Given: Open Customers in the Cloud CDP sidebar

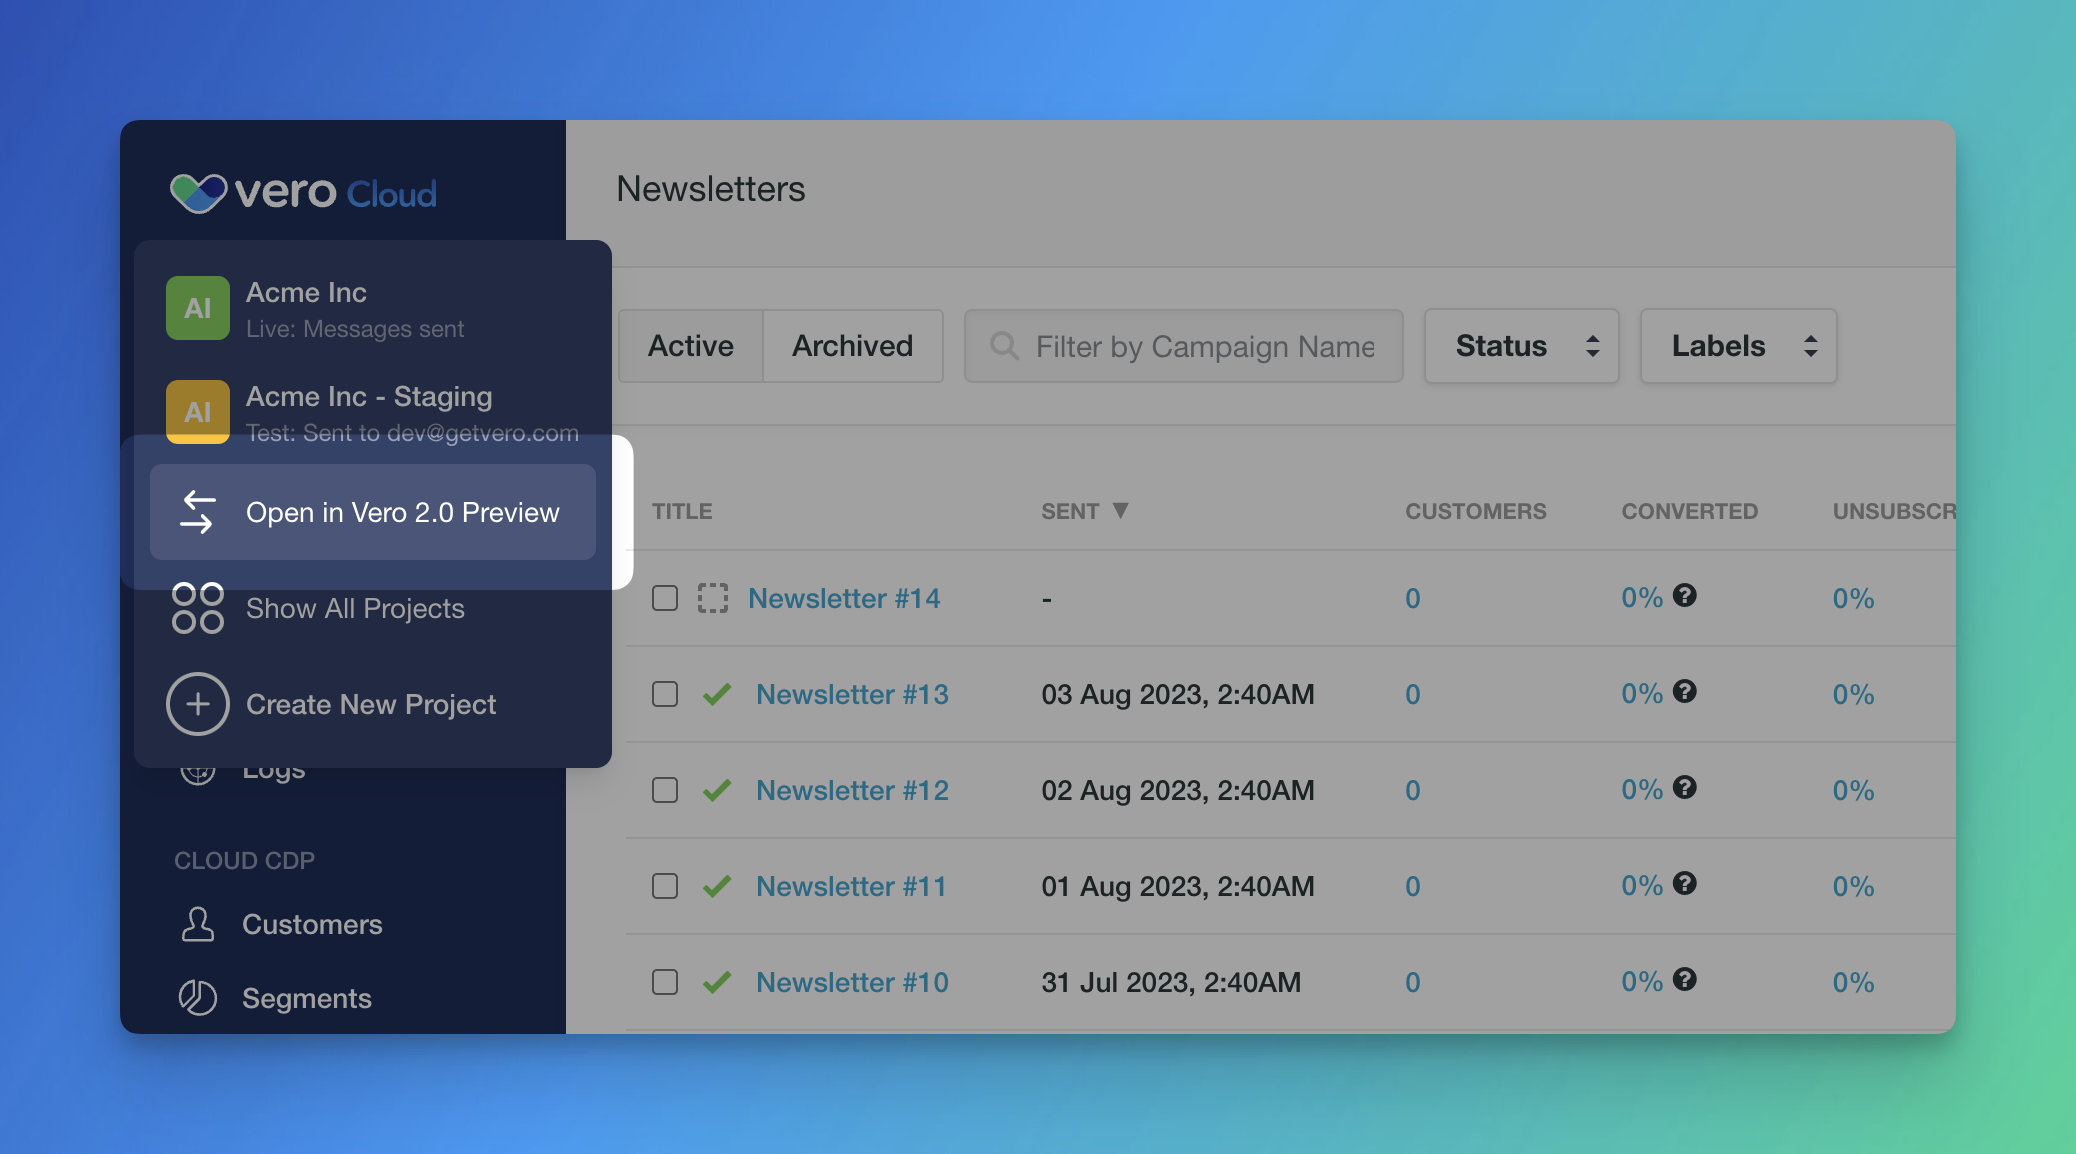Looking at the screenshot, I should click(x=311, y=925).
